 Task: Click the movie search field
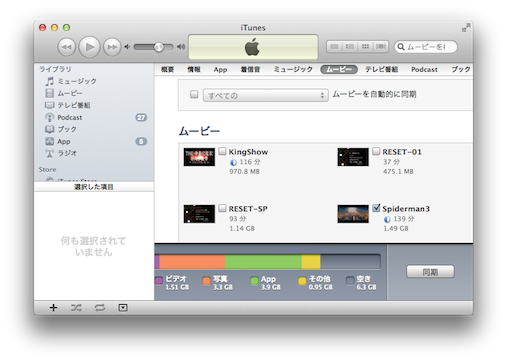(426, 47)
